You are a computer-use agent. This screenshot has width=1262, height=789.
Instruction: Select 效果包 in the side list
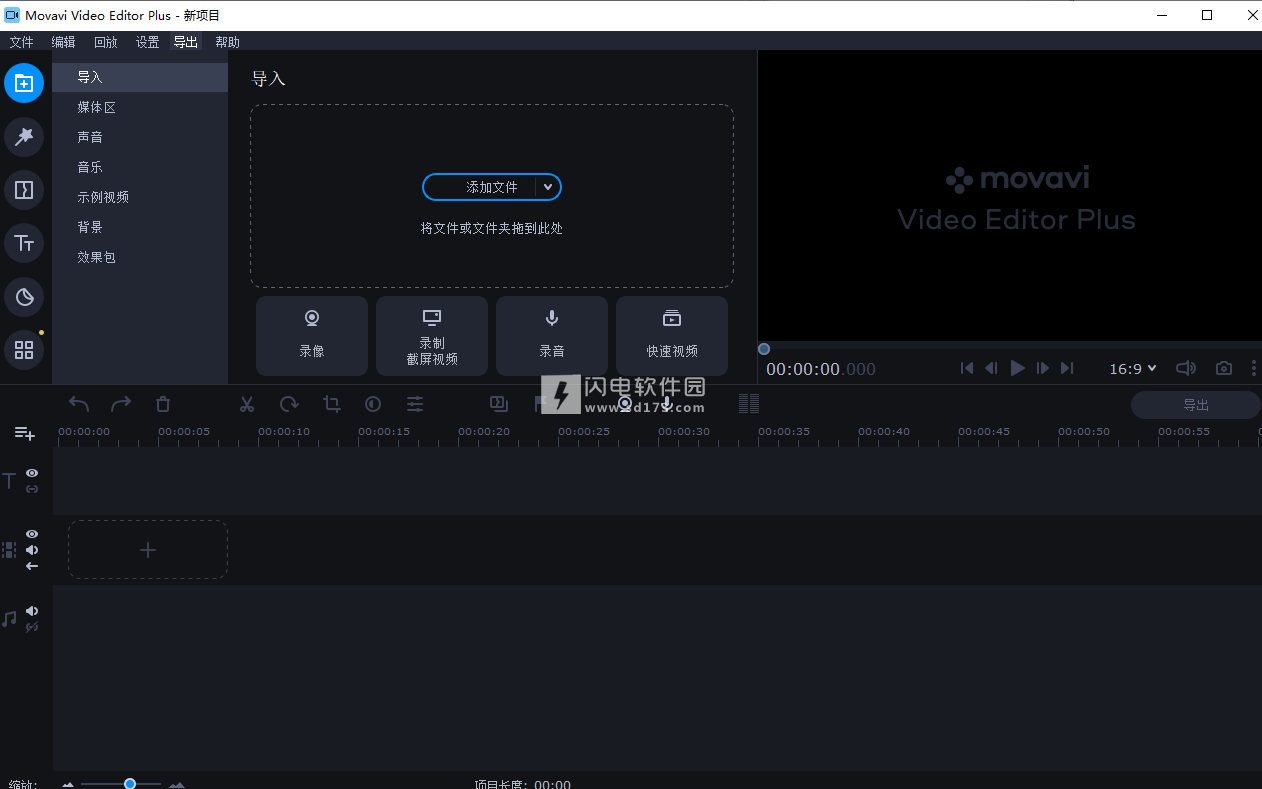(140, 257)
